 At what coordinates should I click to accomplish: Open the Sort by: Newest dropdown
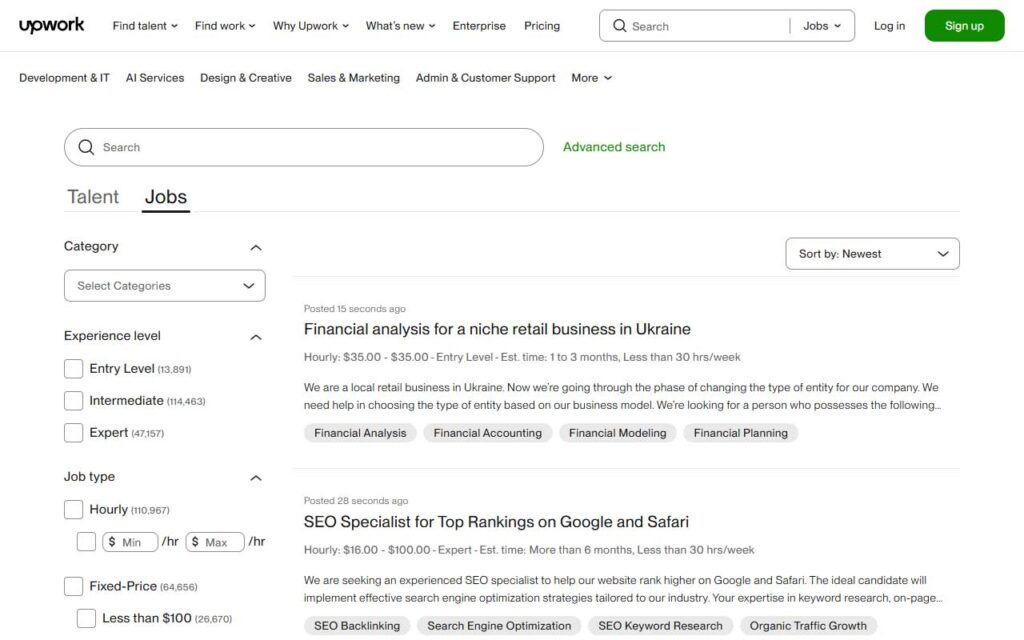(872, 253)
